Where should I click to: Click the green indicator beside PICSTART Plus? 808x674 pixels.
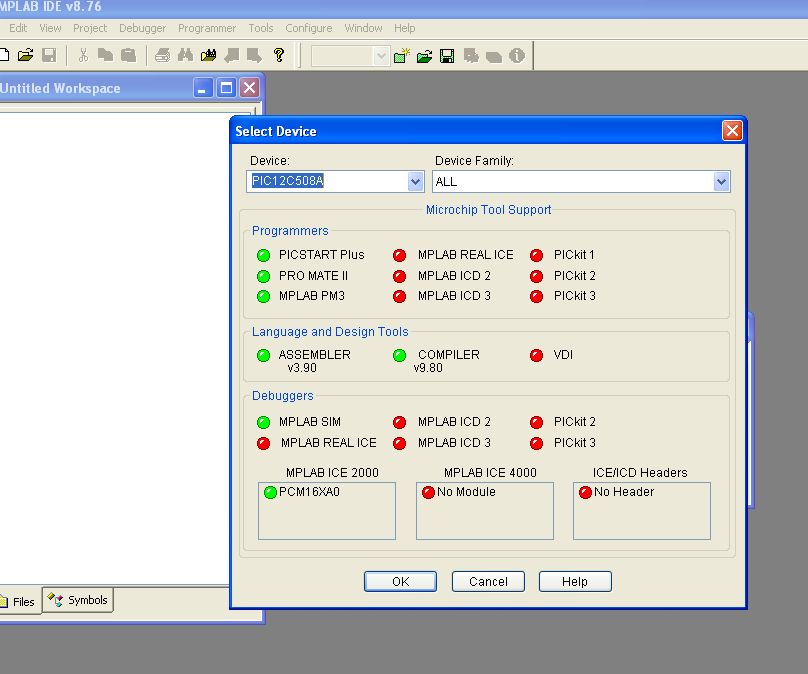pos(263,255)
